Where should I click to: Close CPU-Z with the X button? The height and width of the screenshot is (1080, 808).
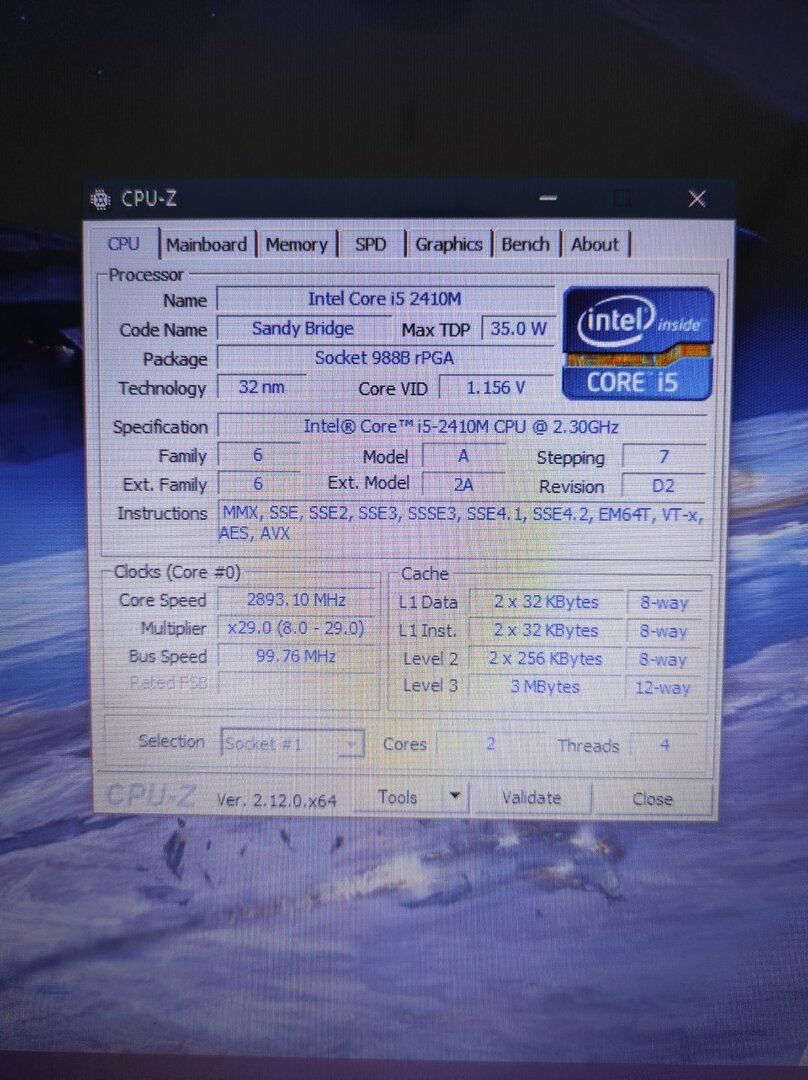point(697,199)
